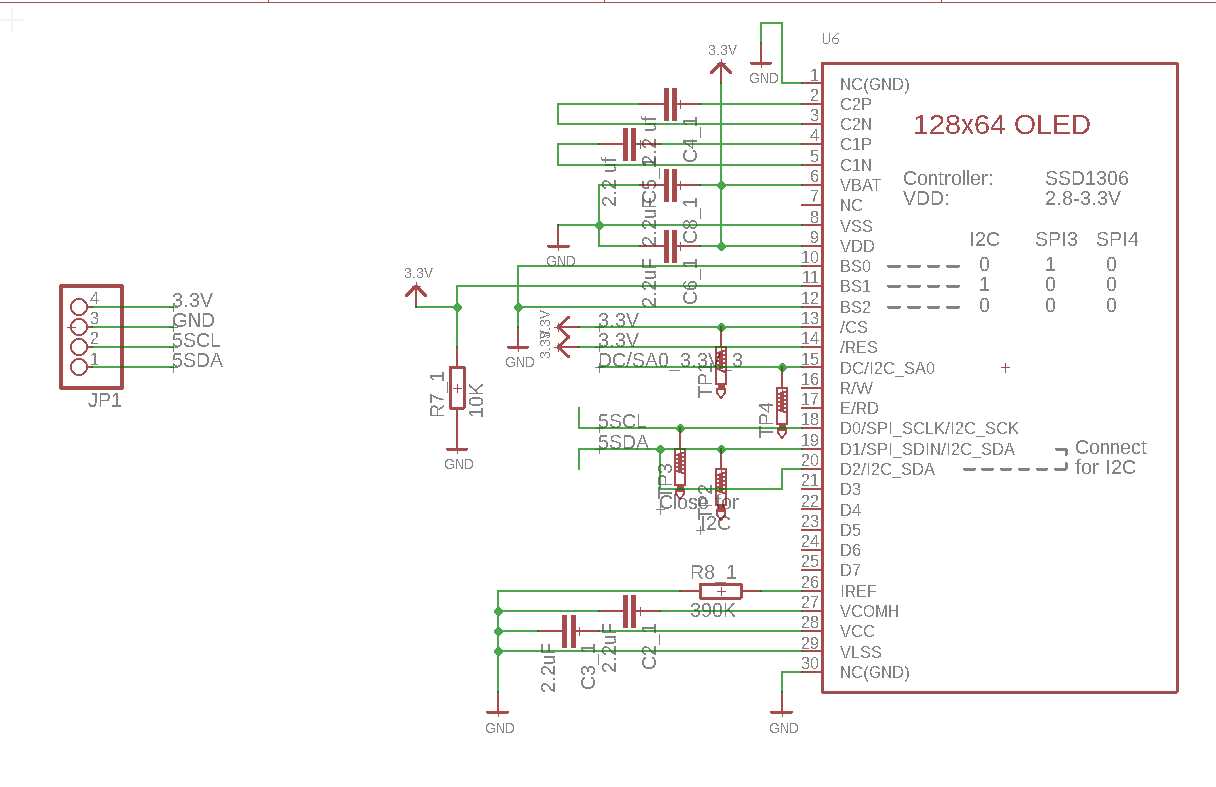The width and height of the screenshot is (1216, 787).
Task: Click the D1/SPI_SDIN/I2C_SDA pin label
Action: click(927, 449)
